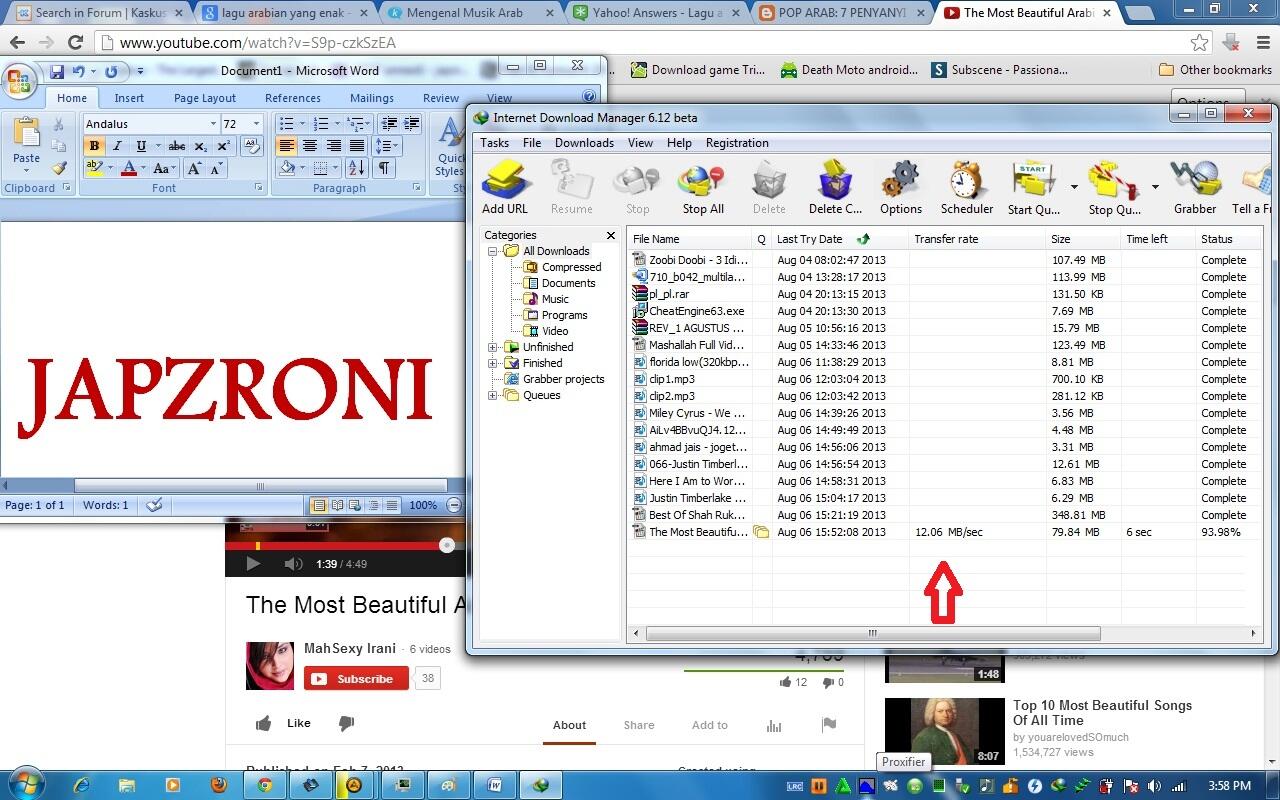Click the red Subscribe button

(x=356, y=679)
